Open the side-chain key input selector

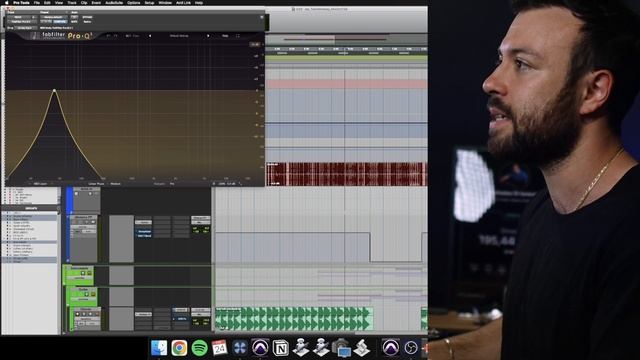click(25, 28)
